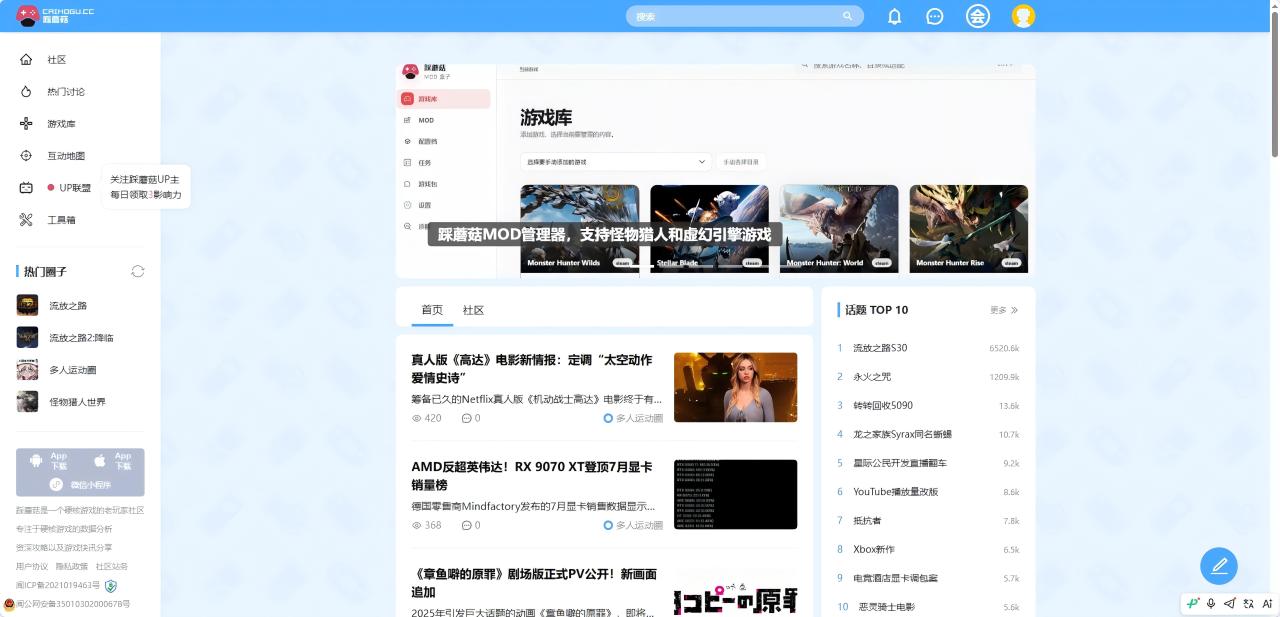Click the 闽公网安备 registration link
This screenshot has height=617, width=1280.
click(x=74, y=604)
